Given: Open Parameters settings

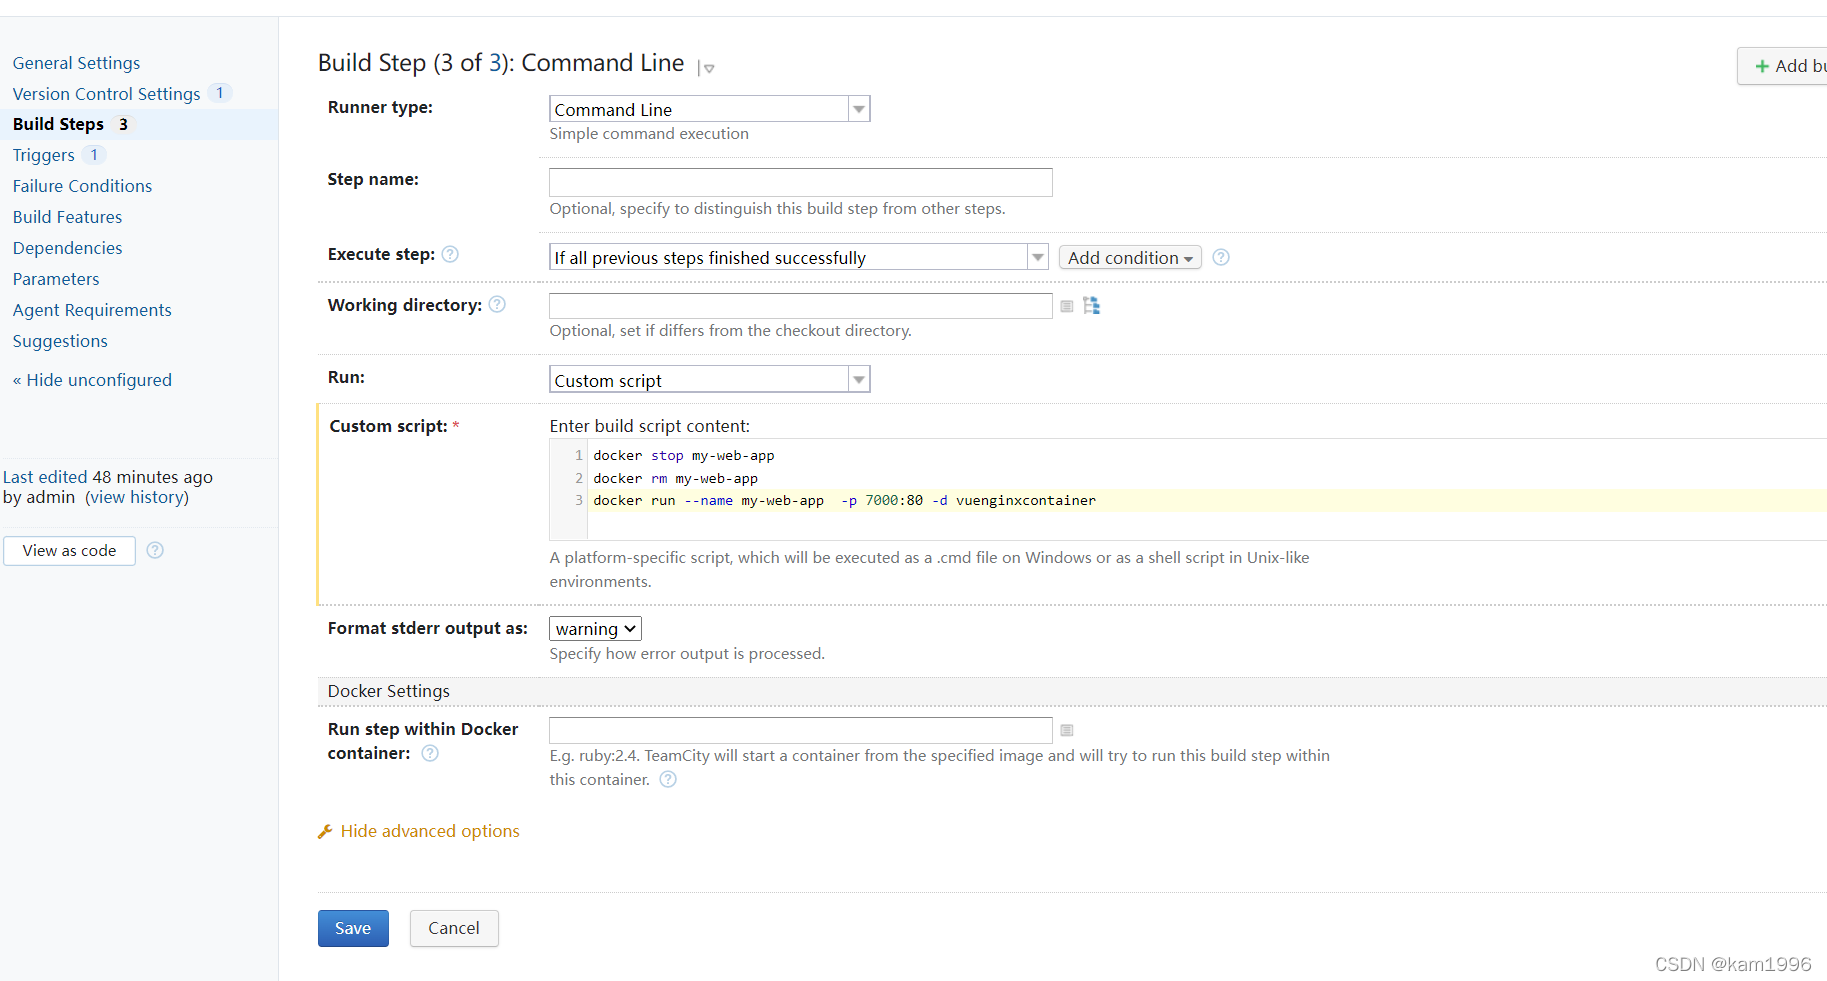Looking at the screenshot, I should click(x=56, y=279).
